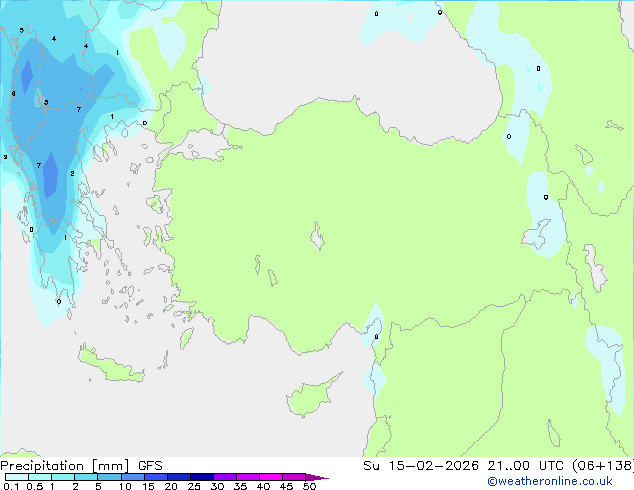Click the 1–2 mm legend color box

tap(63, 477)
